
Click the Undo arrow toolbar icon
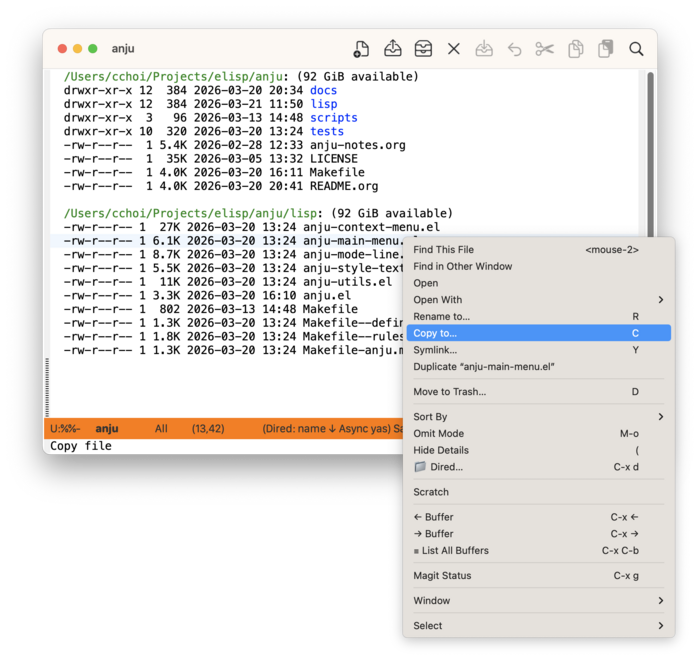[514, 49]
